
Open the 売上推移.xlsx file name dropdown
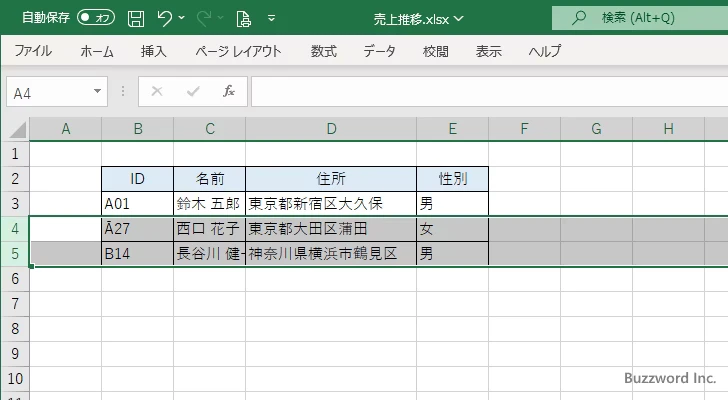click(x=459, y=19)
